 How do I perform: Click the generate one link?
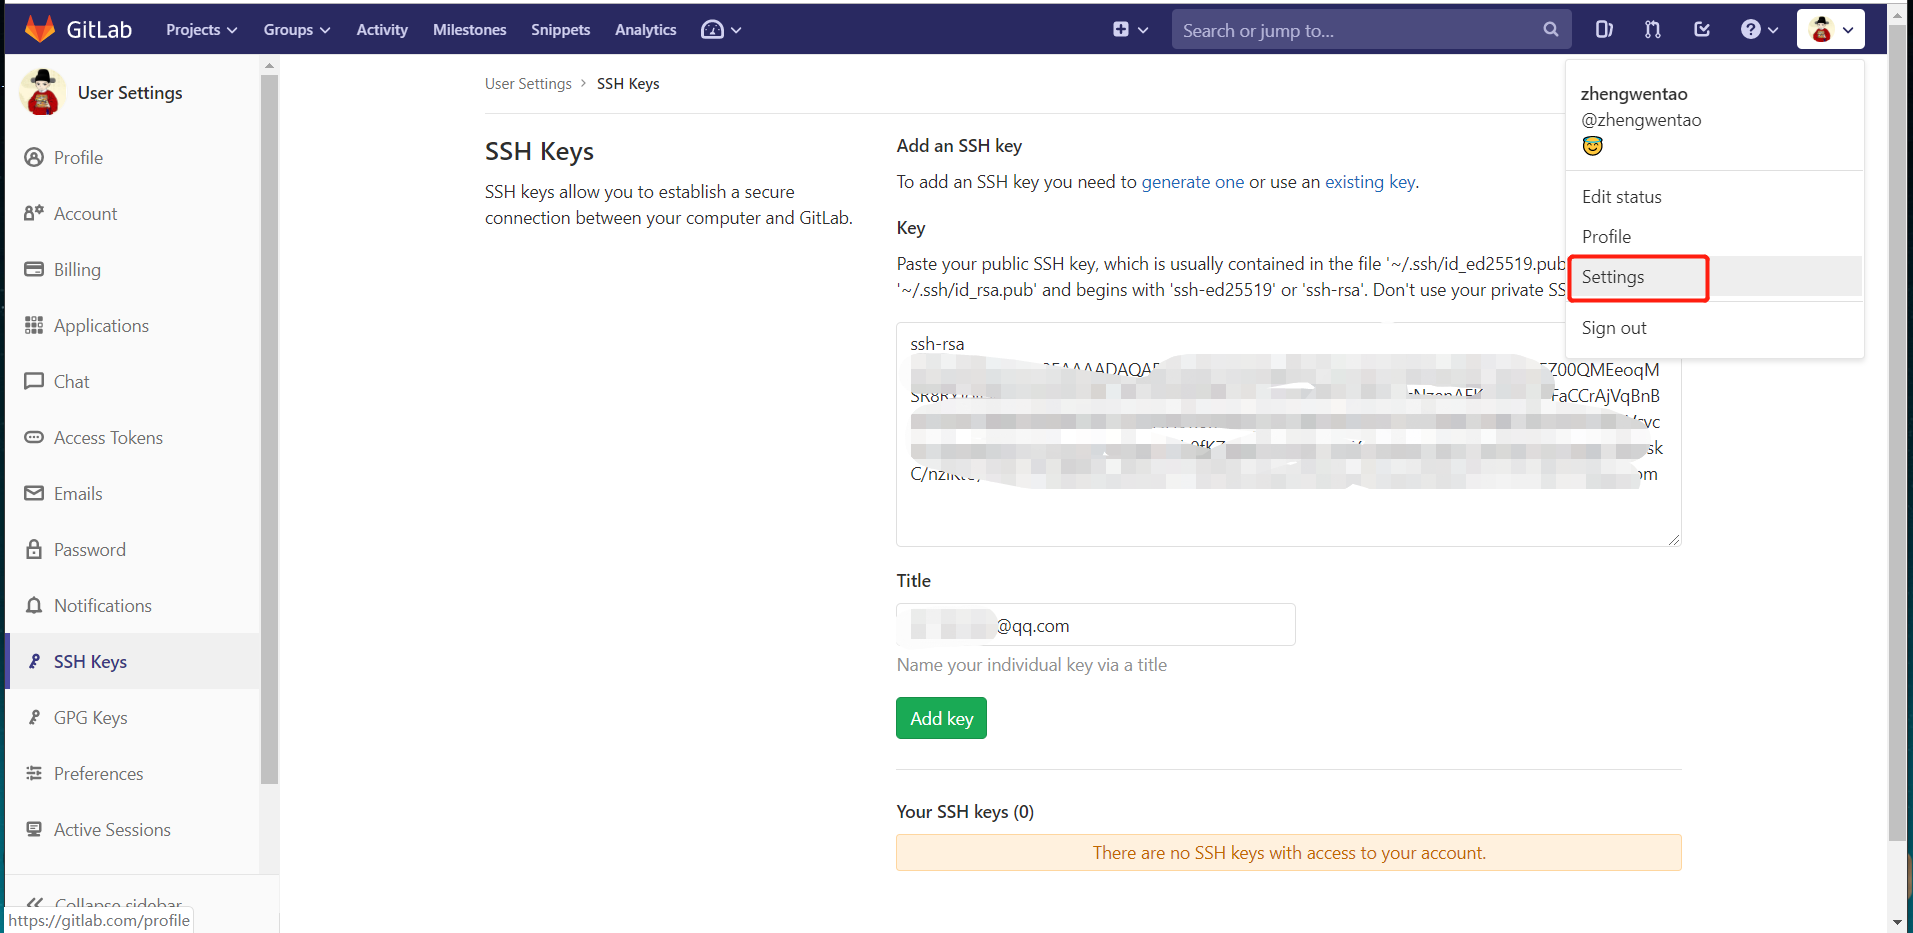[x=1192, y=182]
